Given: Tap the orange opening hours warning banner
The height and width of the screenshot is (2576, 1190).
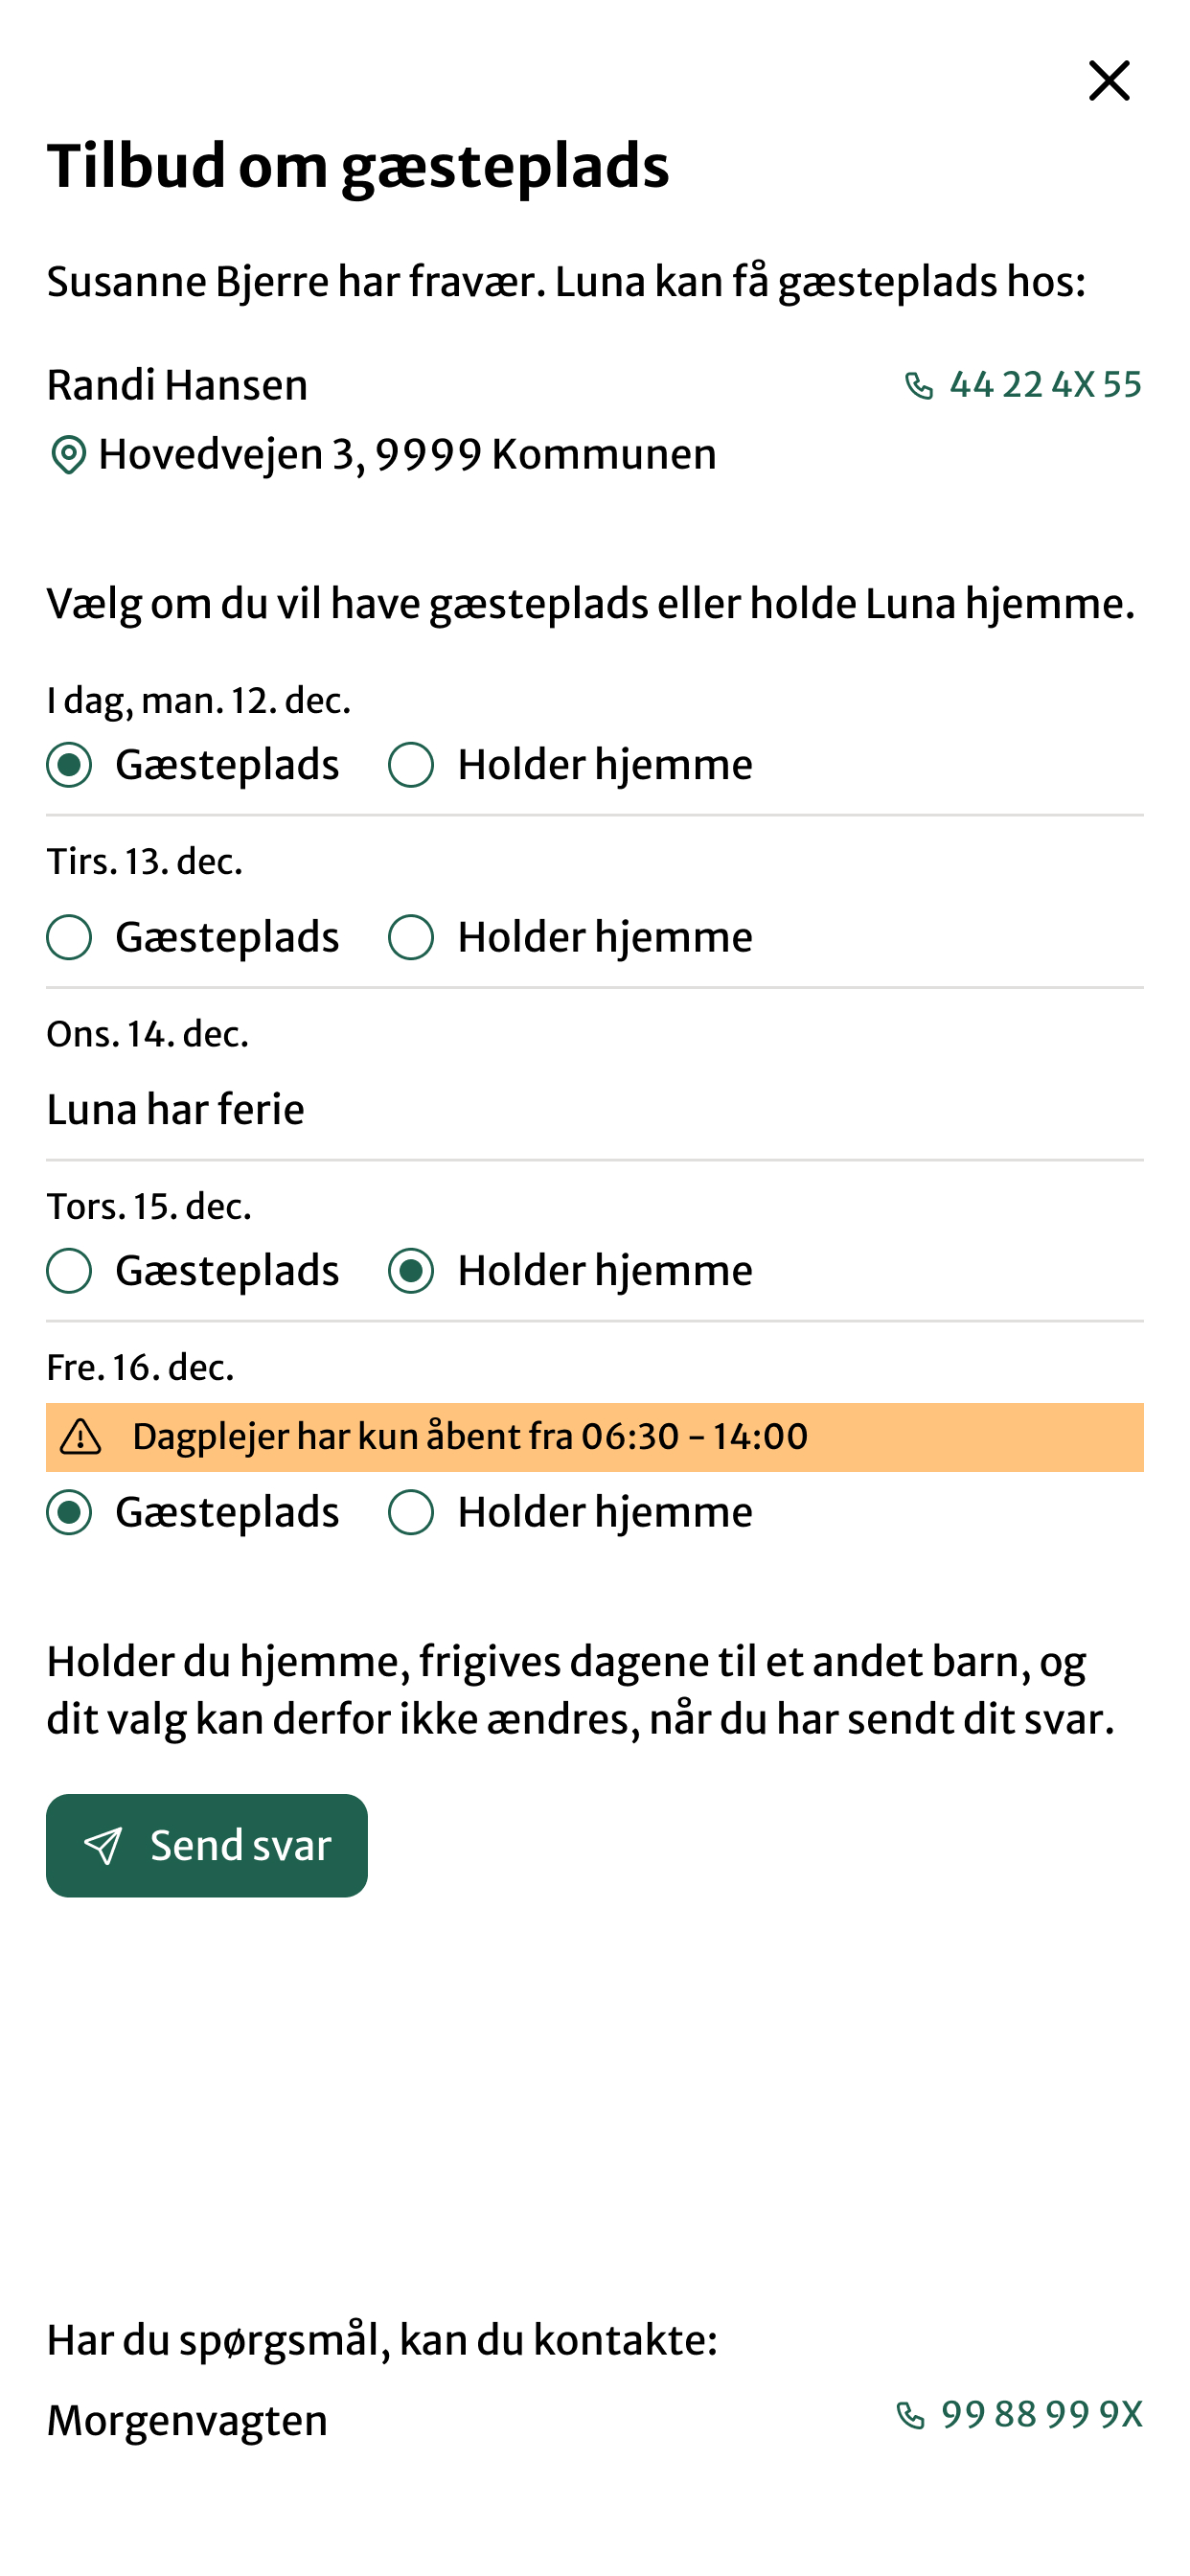Looking at the screenshot, I should 595,1438.
